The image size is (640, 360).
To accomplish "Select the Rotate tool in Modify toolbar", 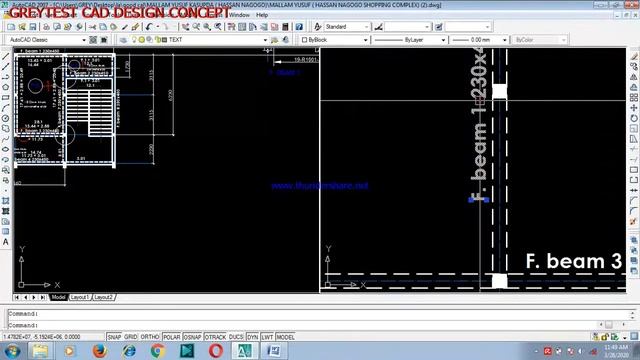I will 633,118.
